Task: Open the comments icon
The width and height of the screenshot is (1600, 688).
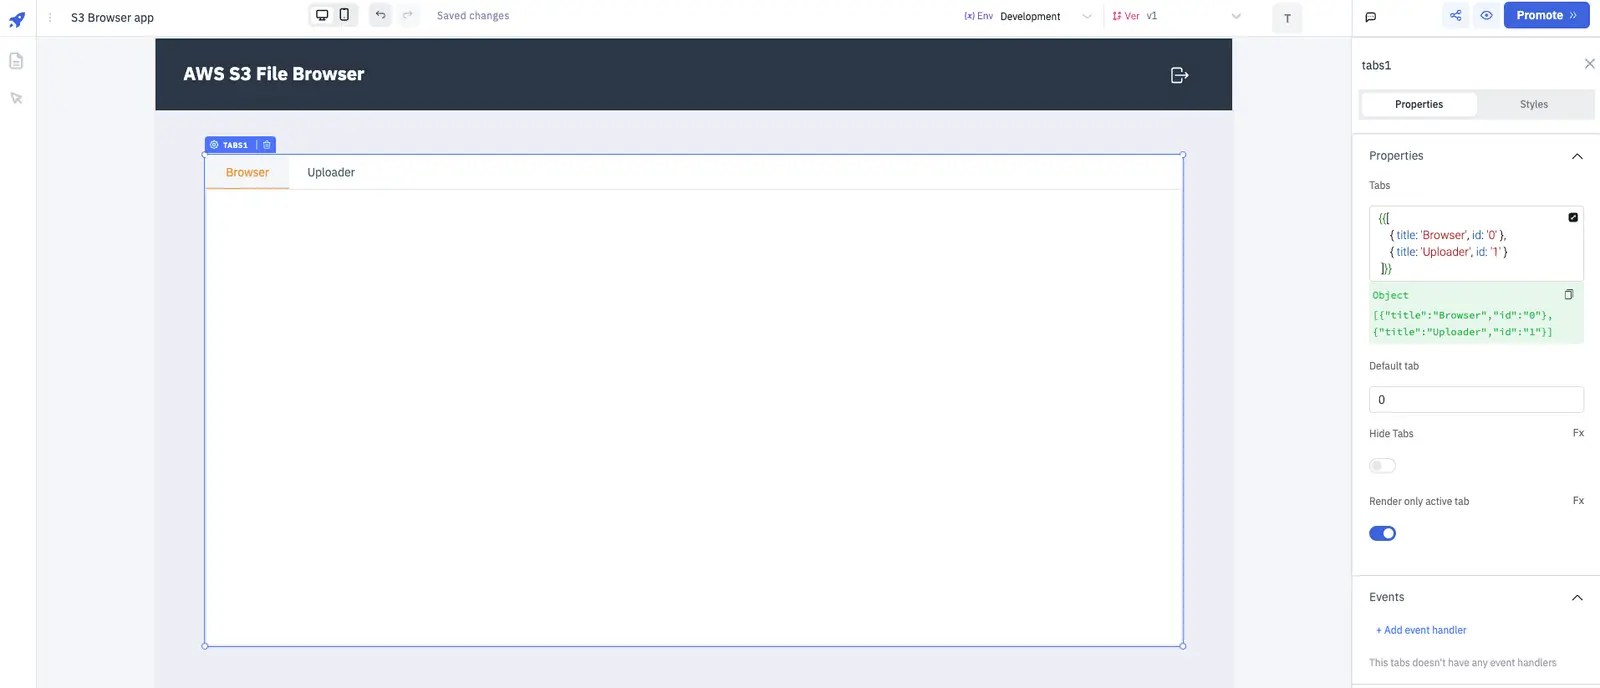Action: (1371, 17)
